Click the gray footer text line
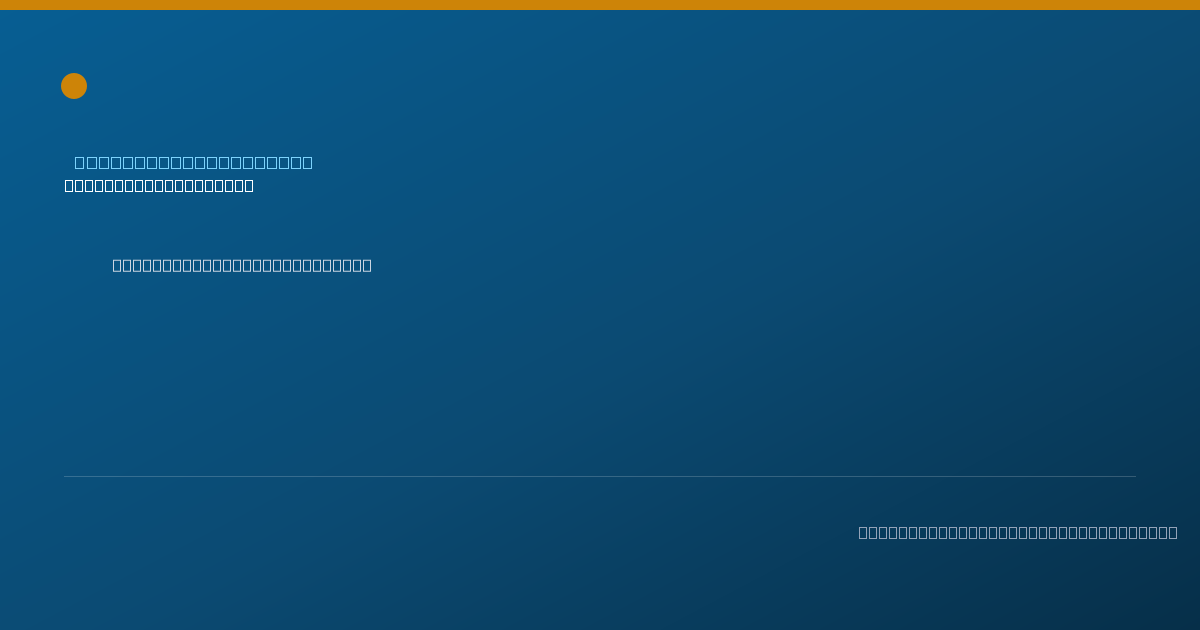 (1018, 532)
